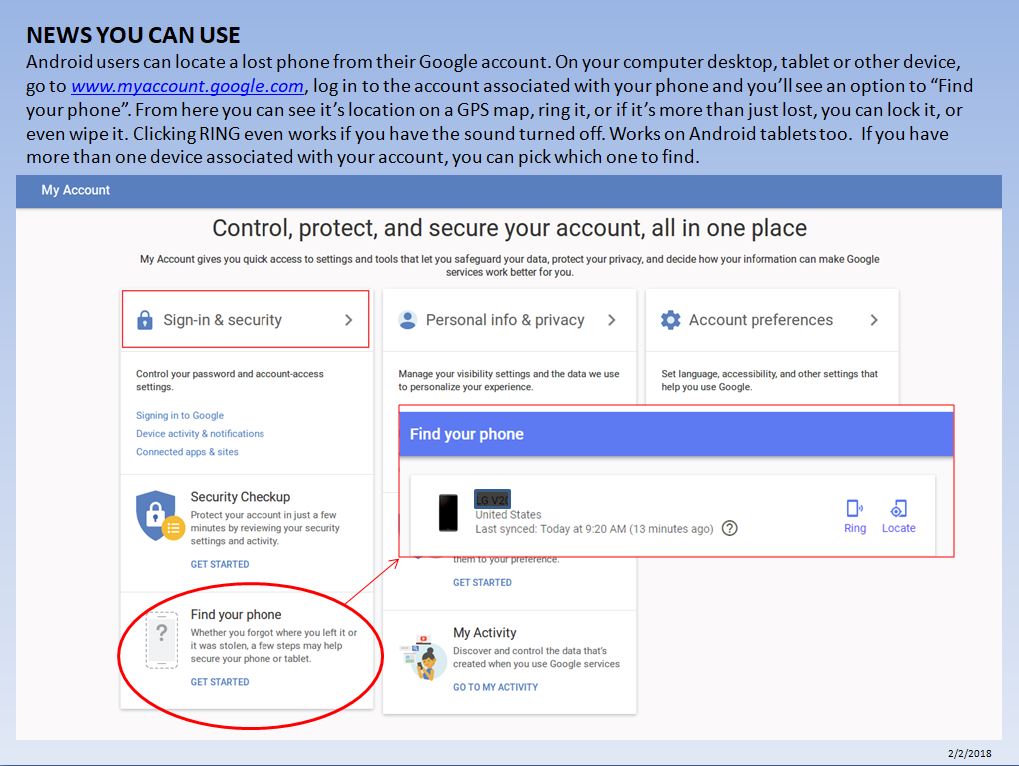The height and width of the screenshot is (766, 1019).
Task: Click the Sign-in & security lock icon
Action: pos(145,320)
